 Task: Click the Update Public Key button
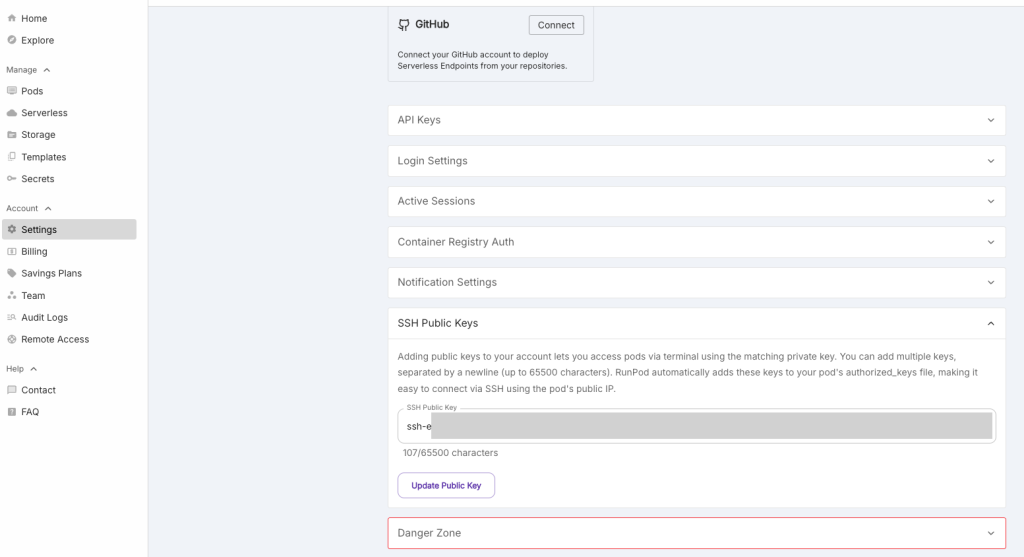[x=446, y=486]
